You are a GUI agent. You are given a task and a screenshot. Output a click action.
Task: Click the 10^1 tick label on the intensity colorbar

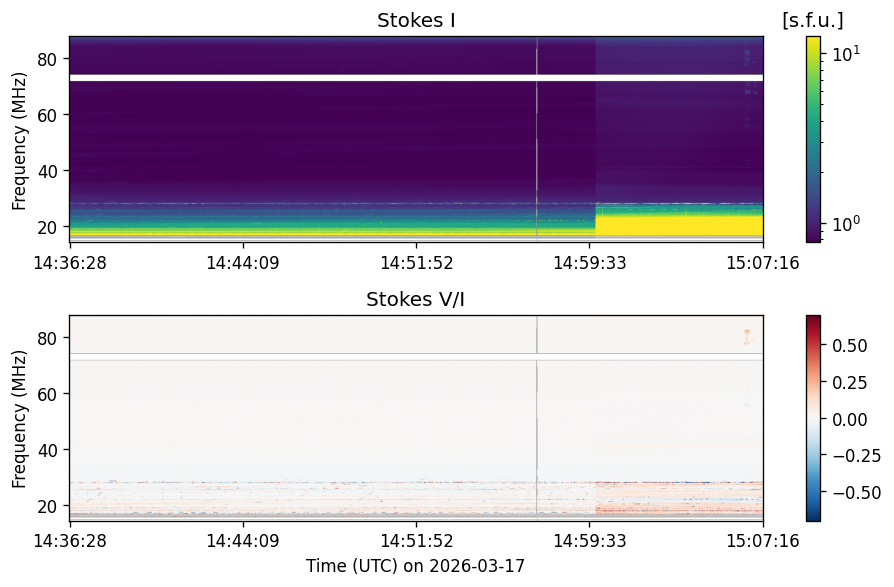click(846, 54)
